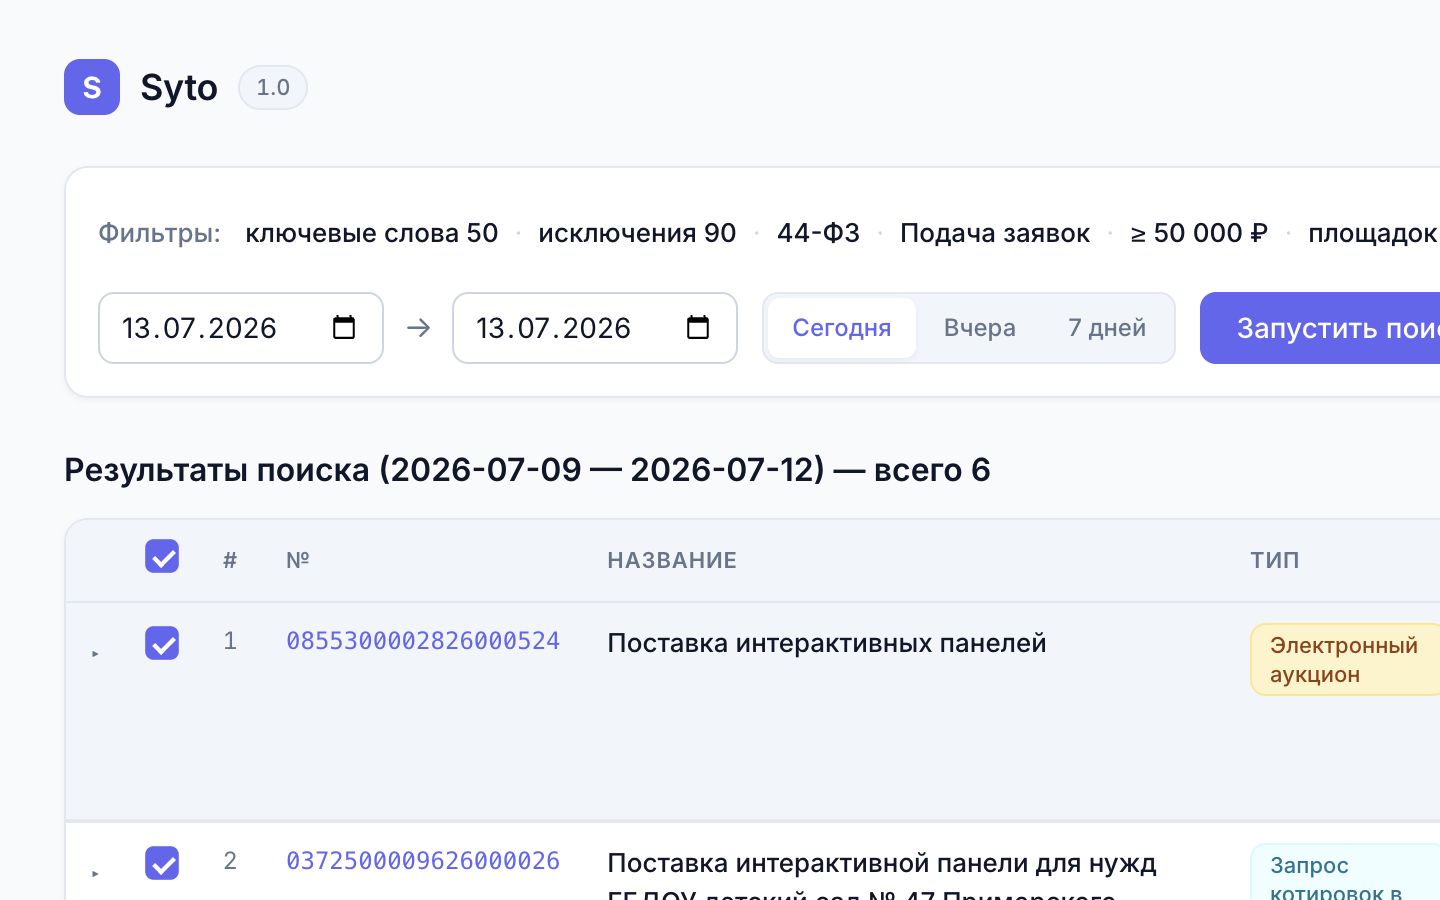Expand row 2 details triangle

coord(95,874)
